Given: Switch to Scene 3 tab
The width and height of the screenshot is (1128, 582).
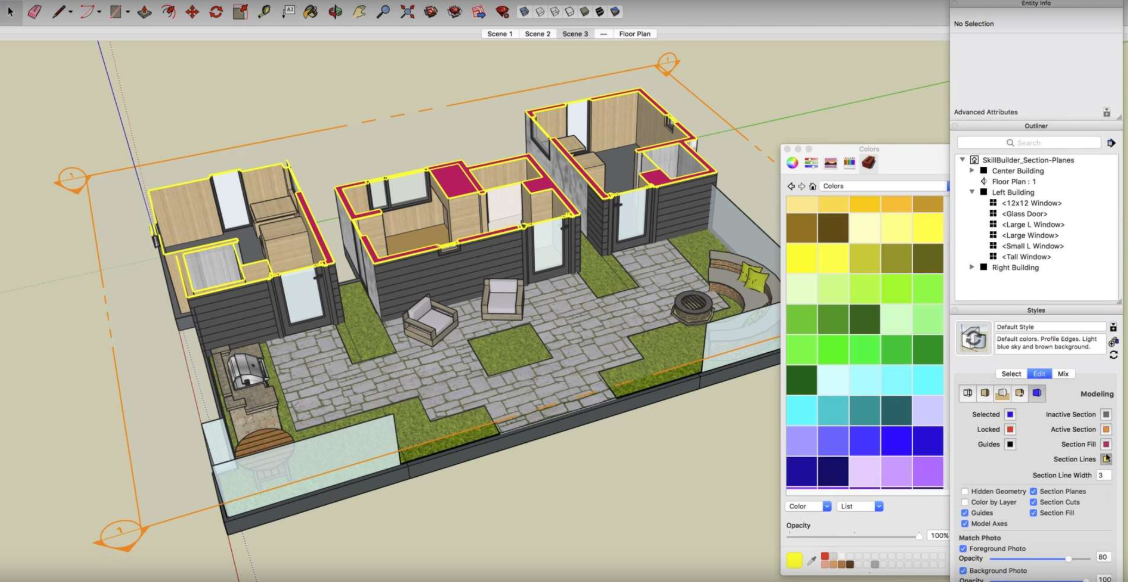Looking at the screenshot, I should (575, 34).
